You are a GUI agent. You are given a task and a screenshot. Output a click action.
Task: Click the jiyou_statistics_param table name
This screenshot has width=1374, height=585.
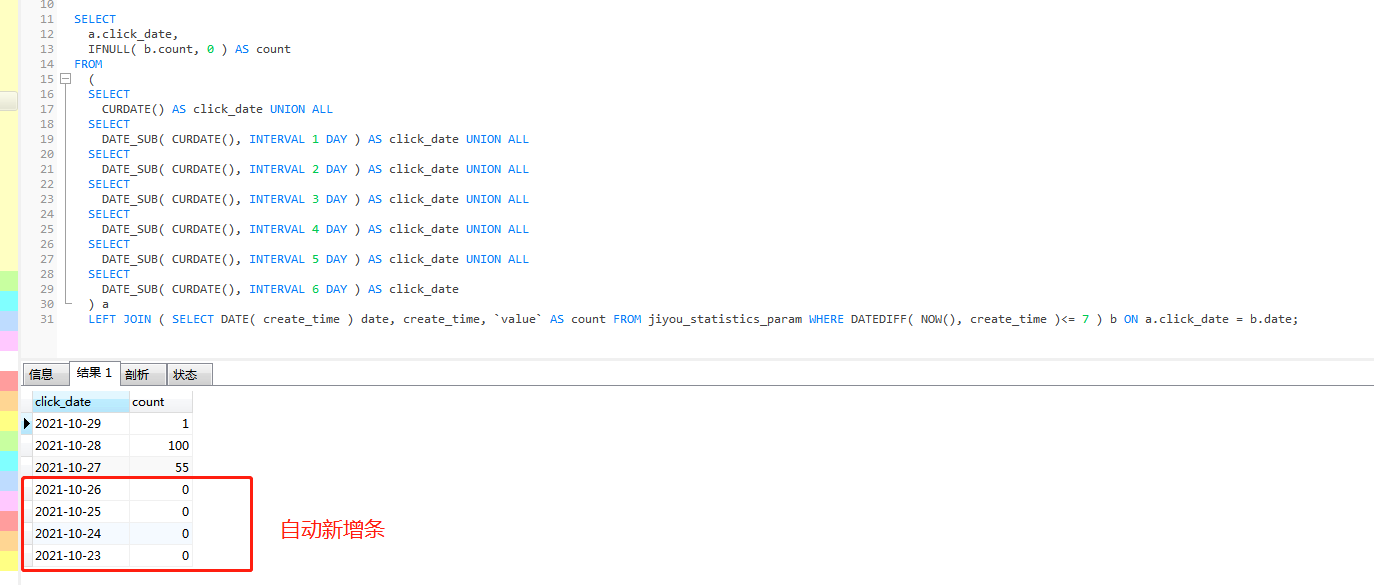pos(725,319)
